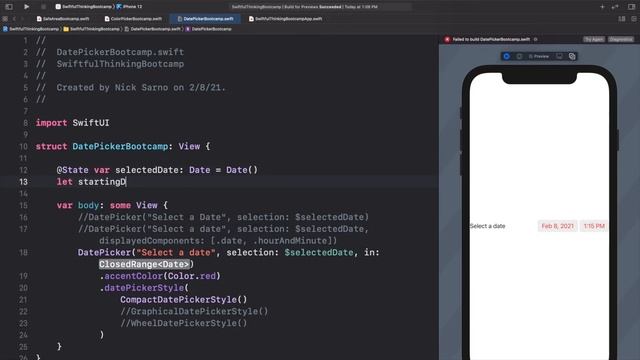
Task: Tap the Feb 8, 2021 date button
Action: coord(558,226)
